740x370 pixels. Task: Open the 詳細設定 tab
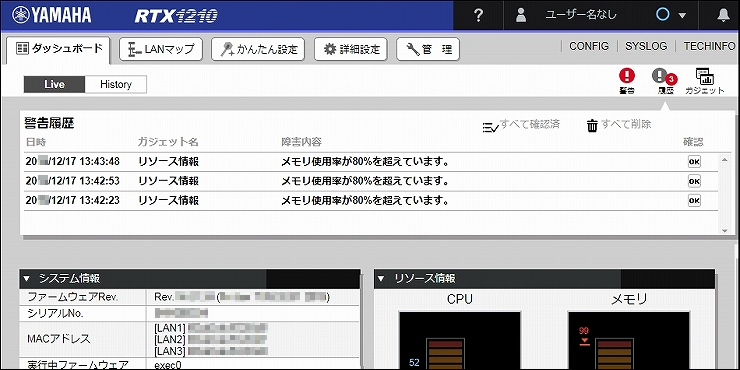tap(351, 49)
